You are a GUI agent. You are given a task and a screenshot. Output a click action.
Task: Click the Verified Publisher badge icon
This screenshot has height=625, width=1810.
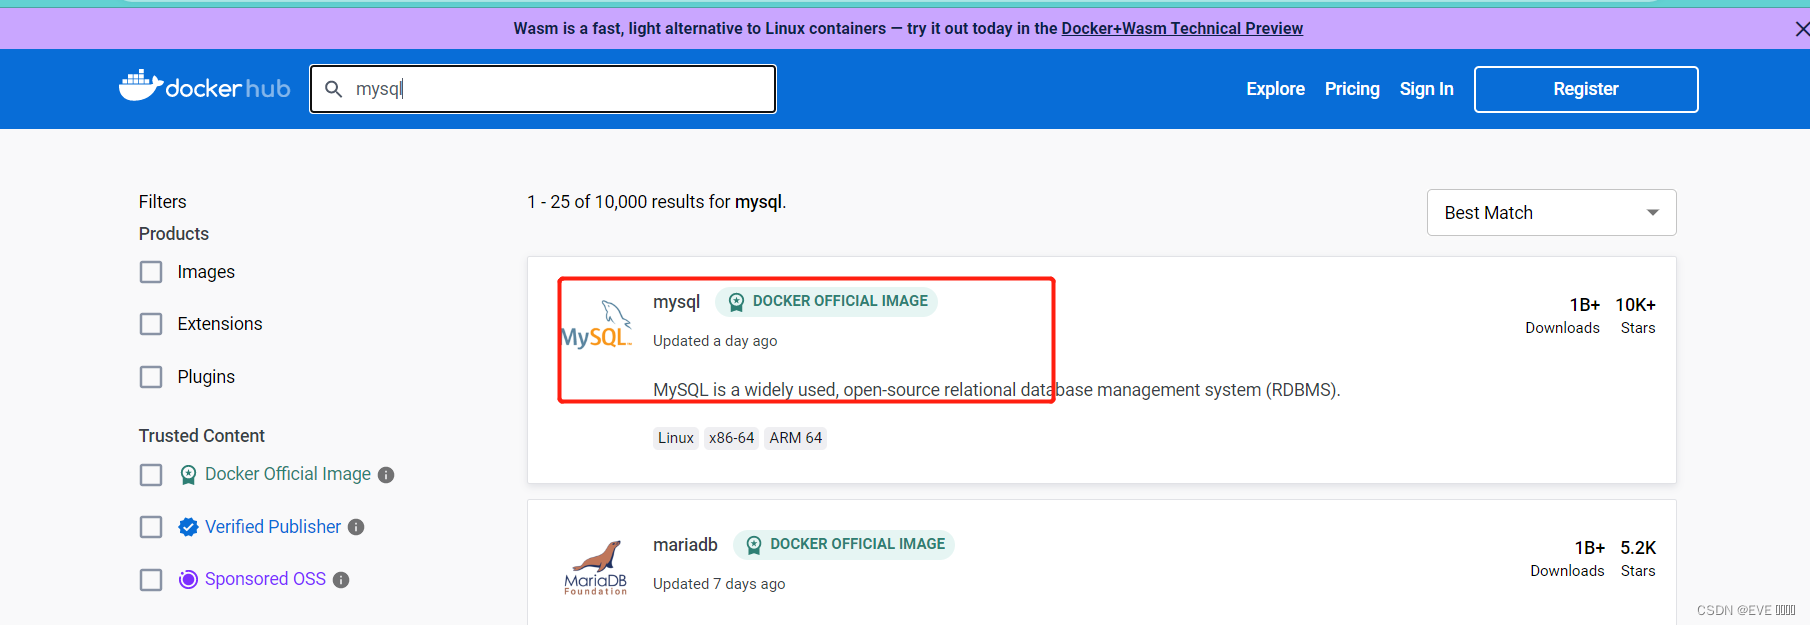click(188, 527)
